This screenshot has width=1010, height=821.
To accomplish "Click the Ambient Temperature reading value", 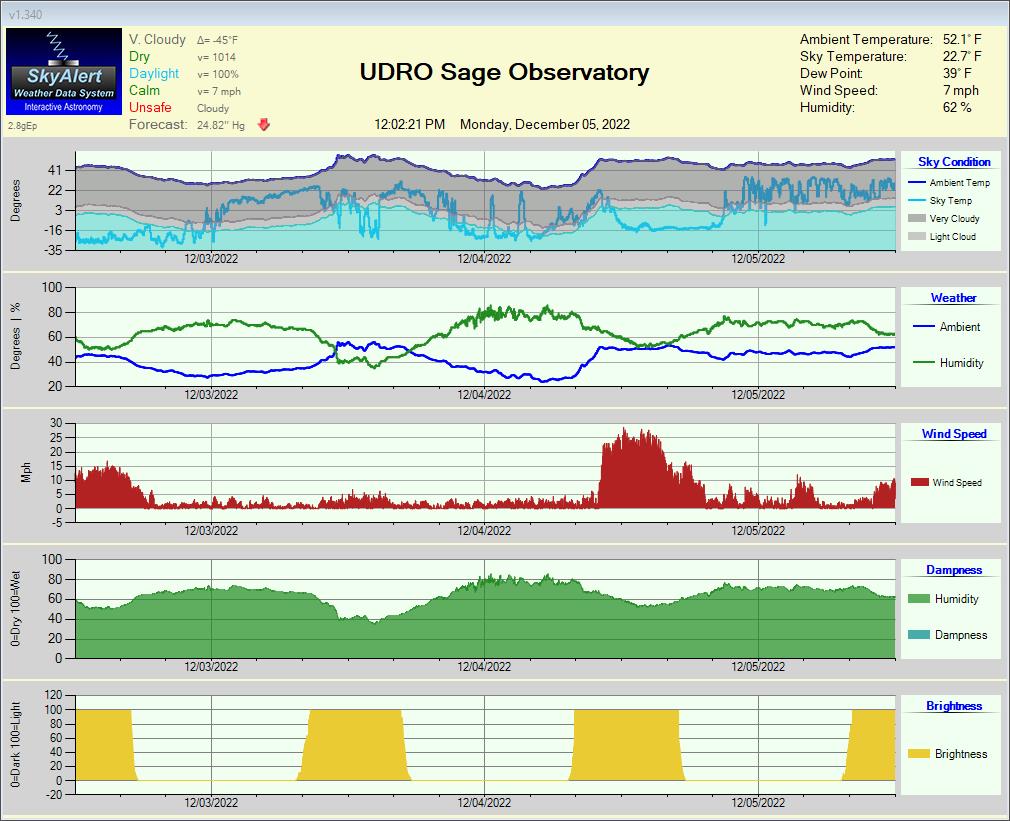I will (x=962, y=39).
